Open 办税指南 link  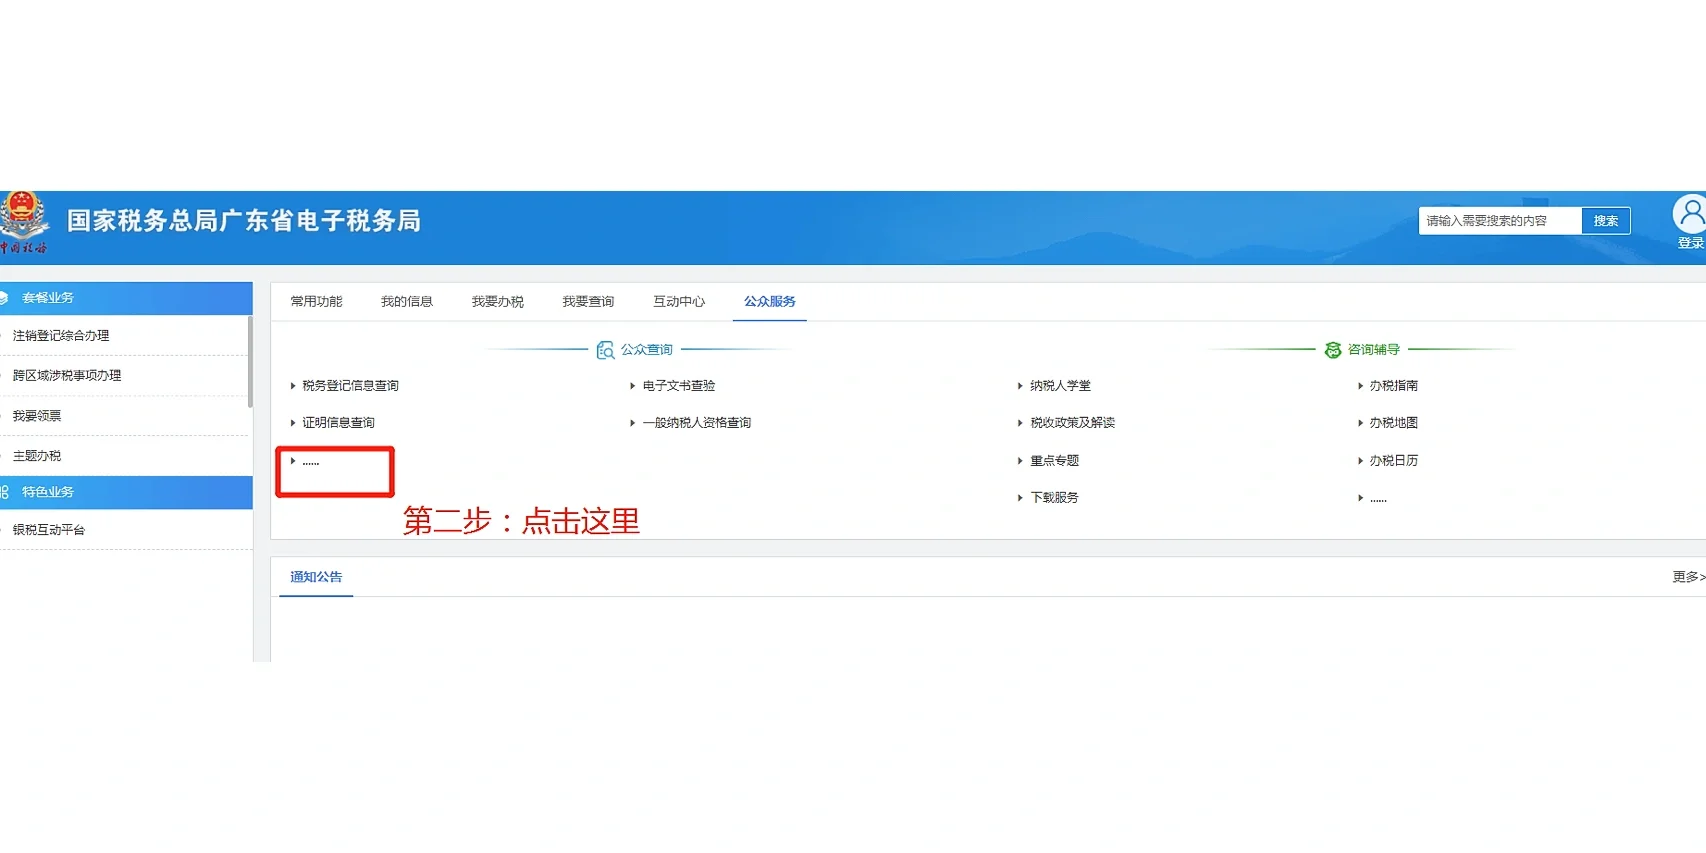[x=1394, y=386]
